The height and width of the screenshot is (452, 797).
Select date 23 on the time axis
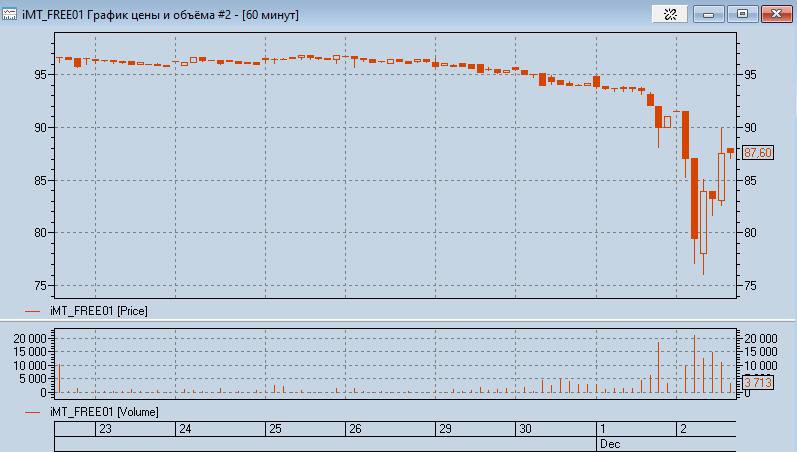pos(105,429)
